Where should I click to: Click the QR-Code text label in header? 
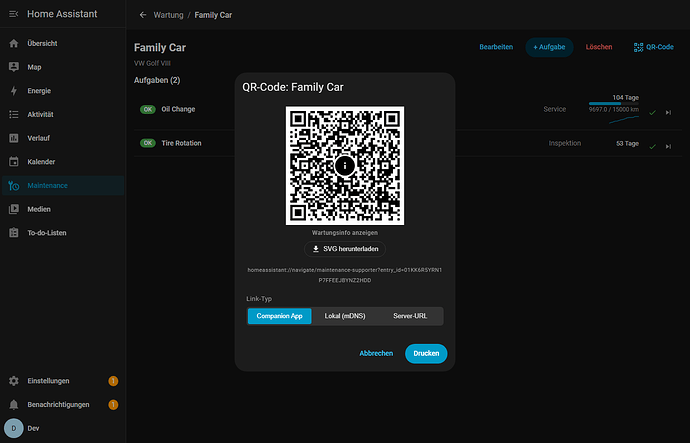pyautogui.click(x=660, y=47)
